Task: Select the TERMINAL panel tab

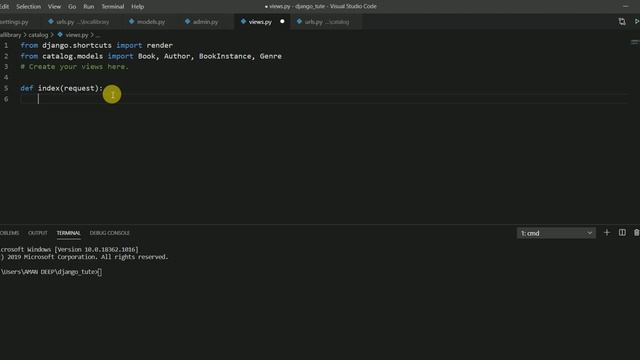Action: point(68,233)
